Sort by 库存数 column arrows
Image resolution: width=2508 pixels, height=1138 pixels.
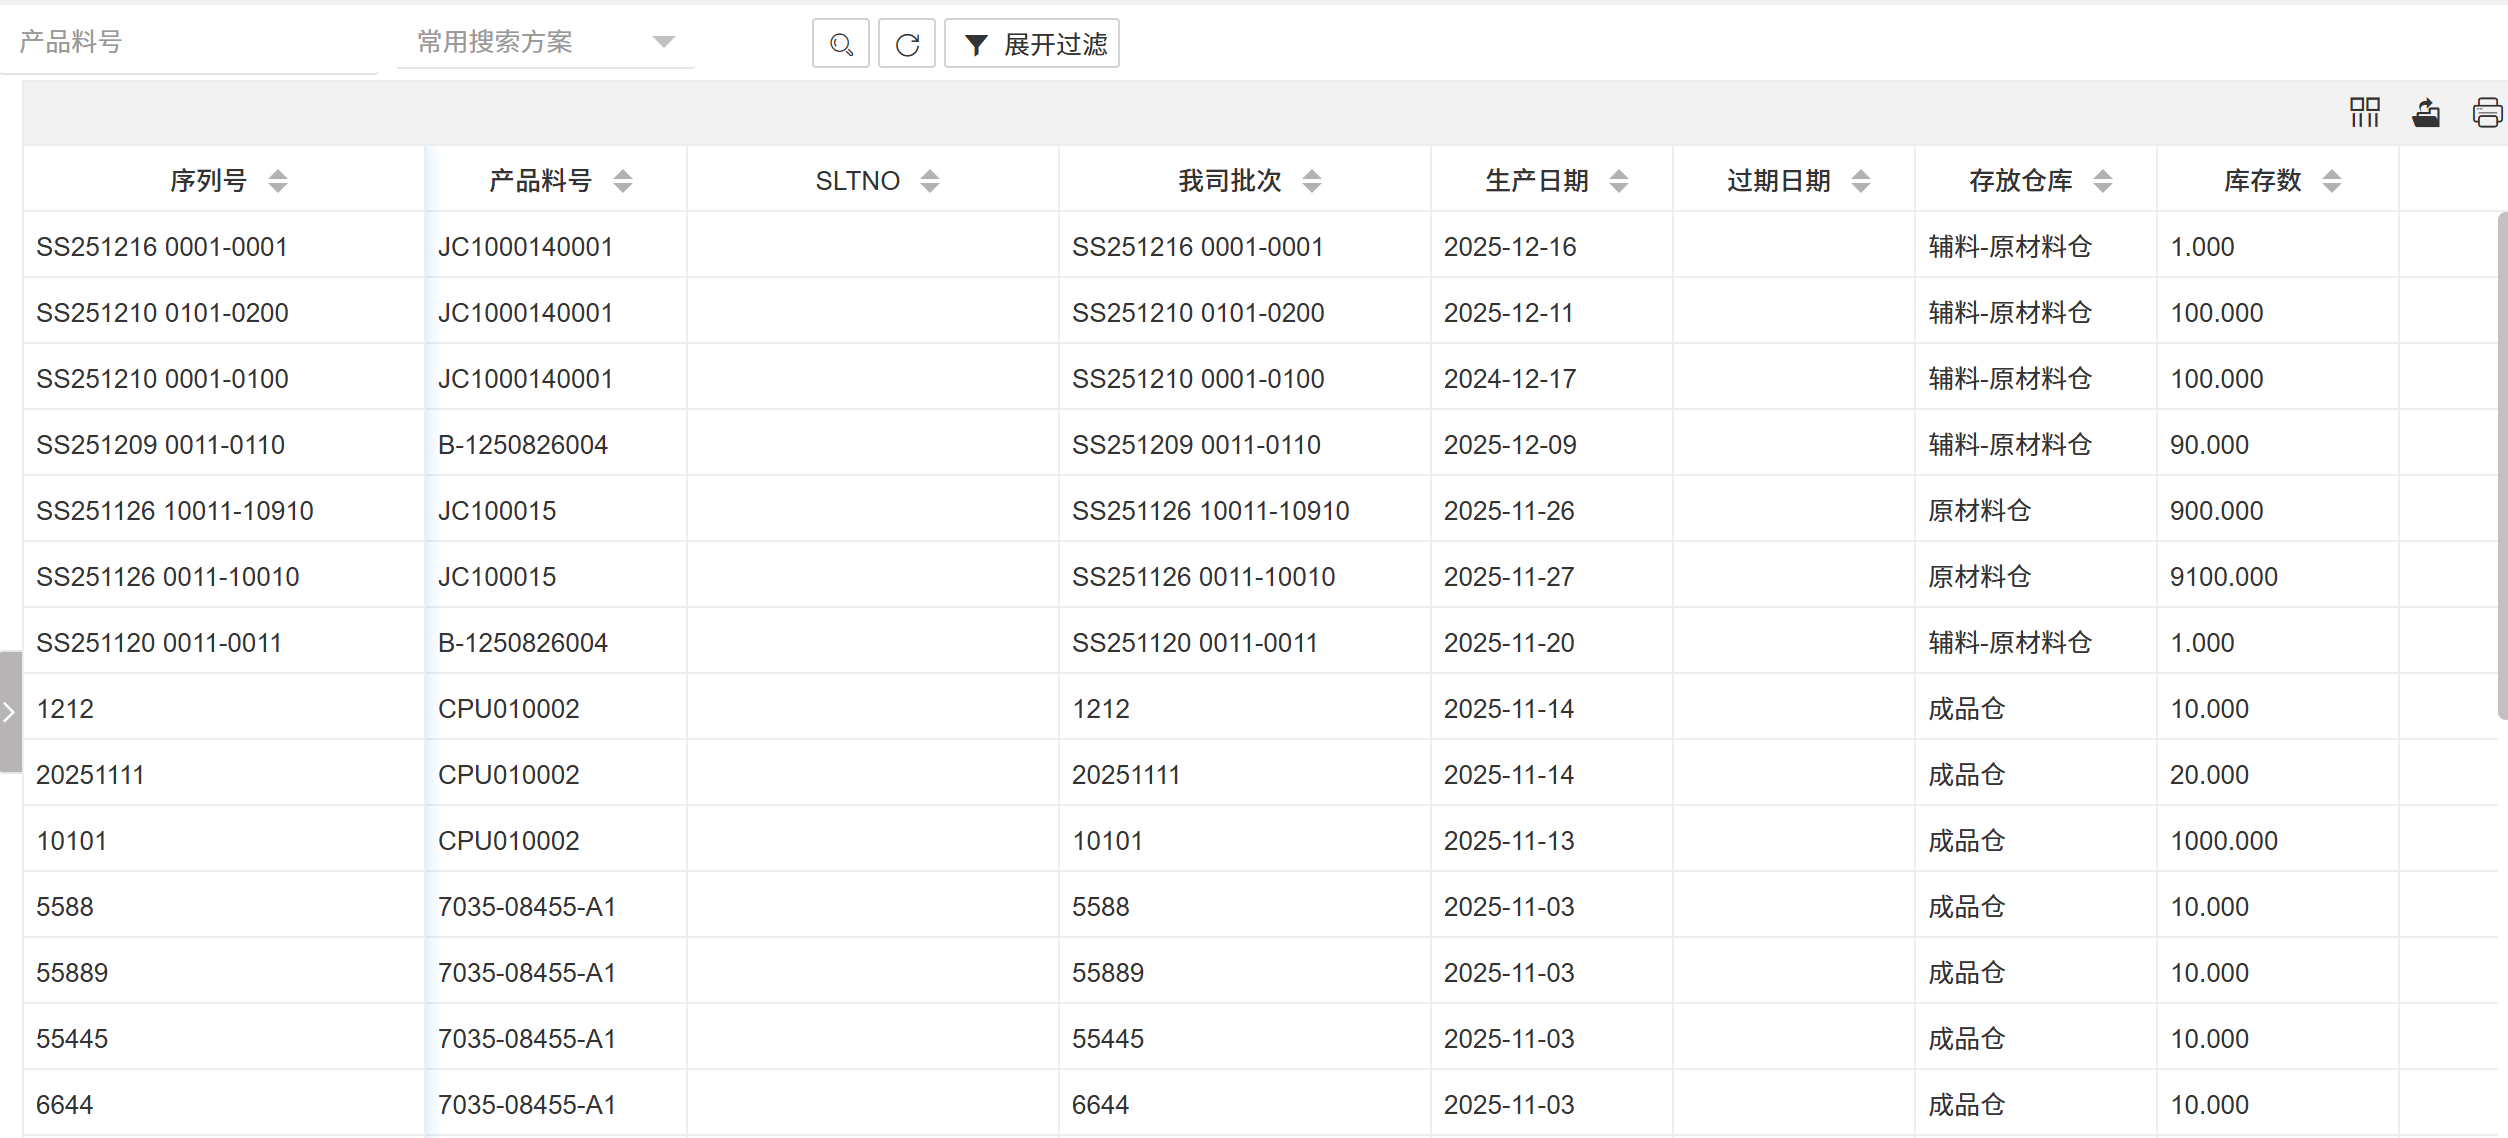point(2332,181)
